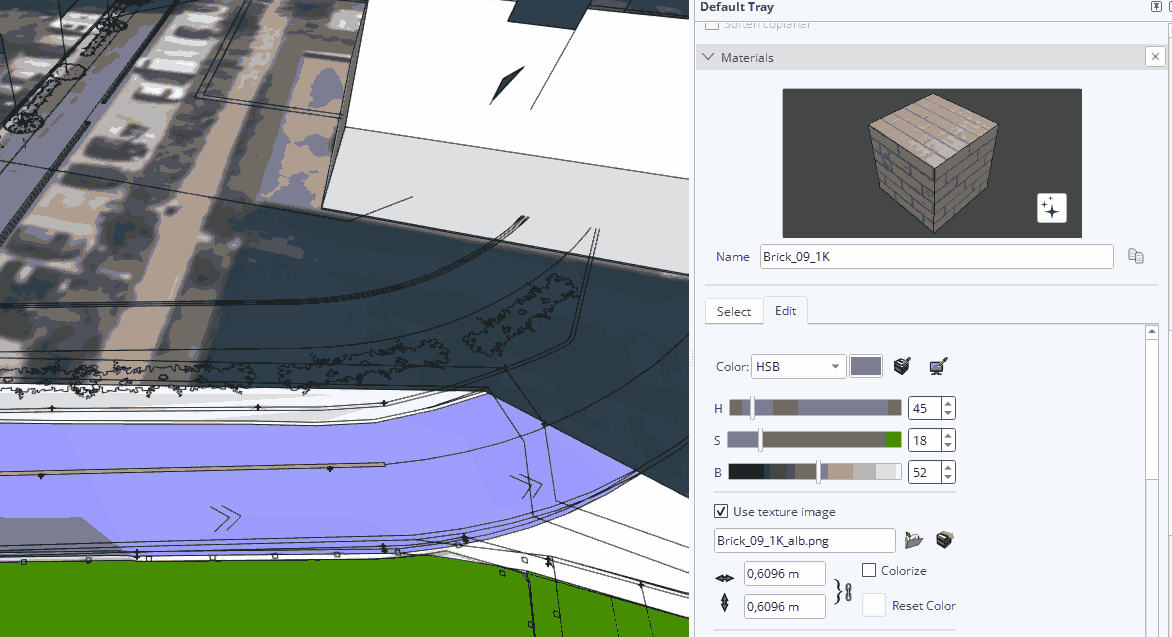The height and width of the screenshot is (637, 1172).
Task: Uncheck Use texture image
Action: click(721, 511)
